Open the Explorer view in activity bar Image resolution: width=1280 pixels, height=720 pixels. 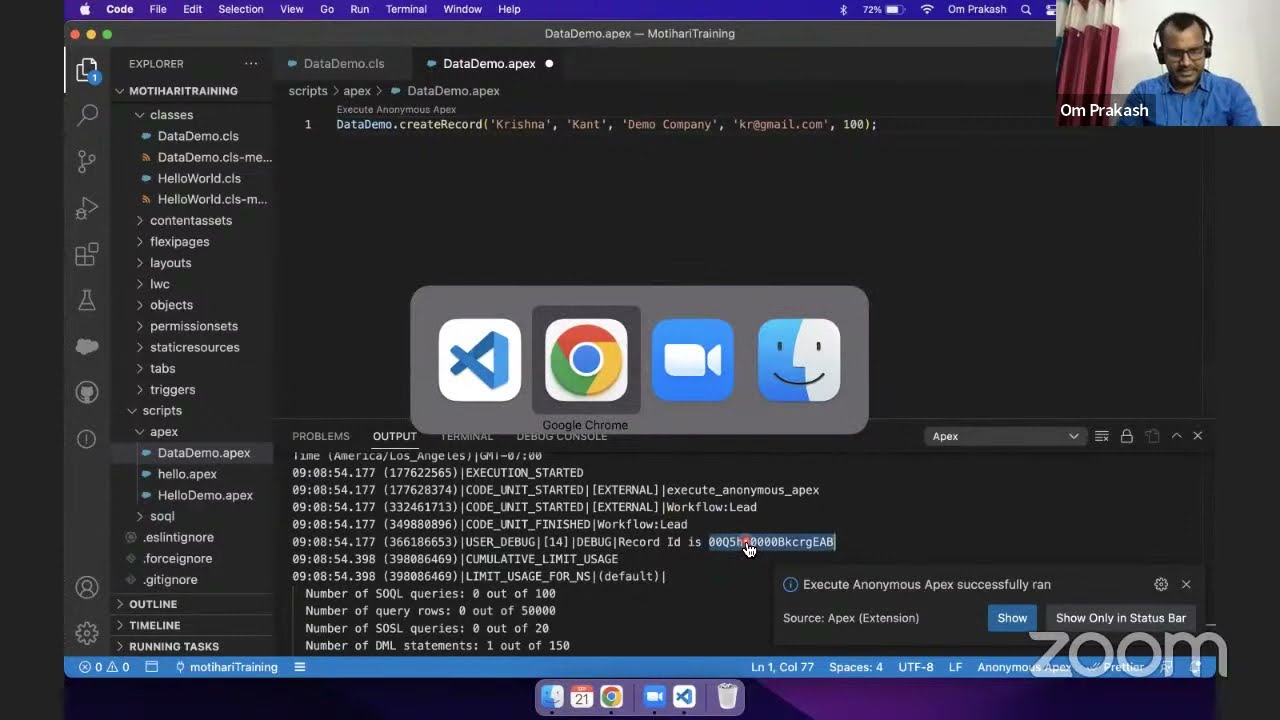[x=87, y=71]
